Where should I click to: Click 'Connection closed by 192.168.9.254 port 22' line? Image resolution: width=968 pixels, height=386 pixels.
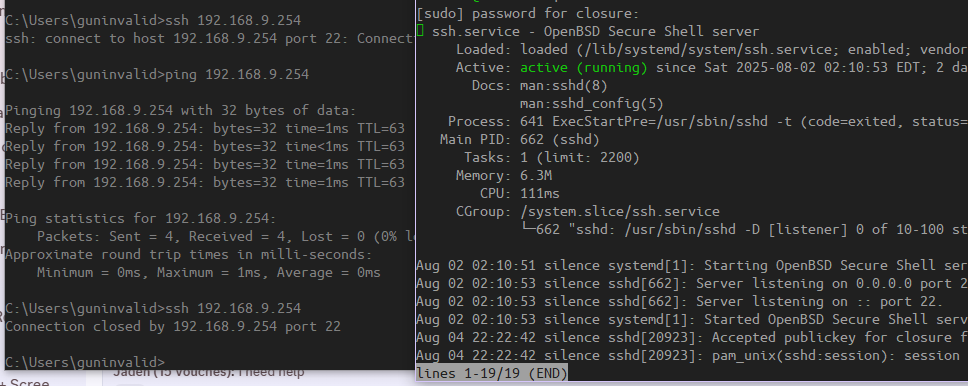[173, 326]
